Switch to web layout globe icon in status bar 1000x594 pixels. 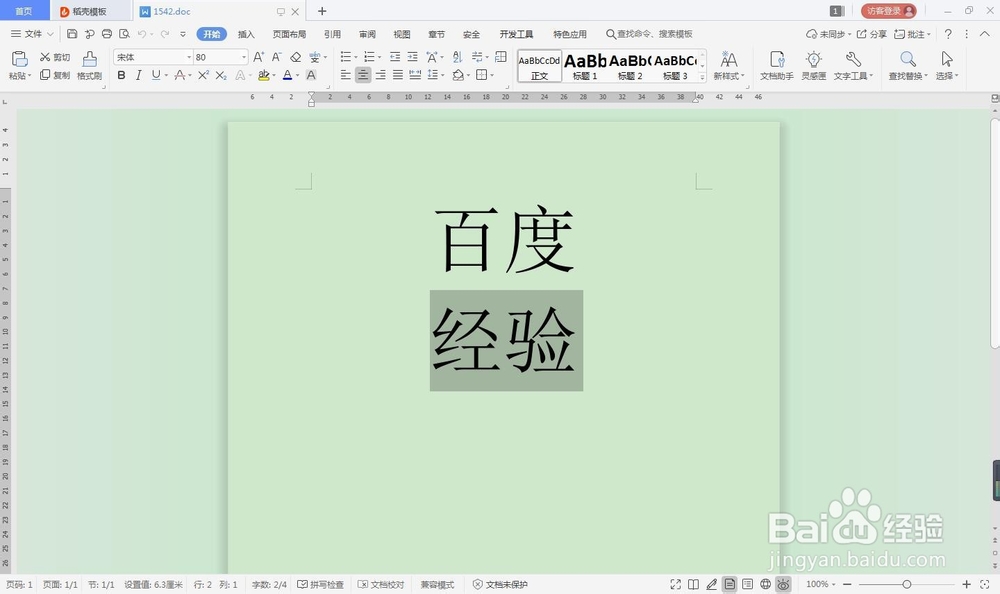[765, 584]
